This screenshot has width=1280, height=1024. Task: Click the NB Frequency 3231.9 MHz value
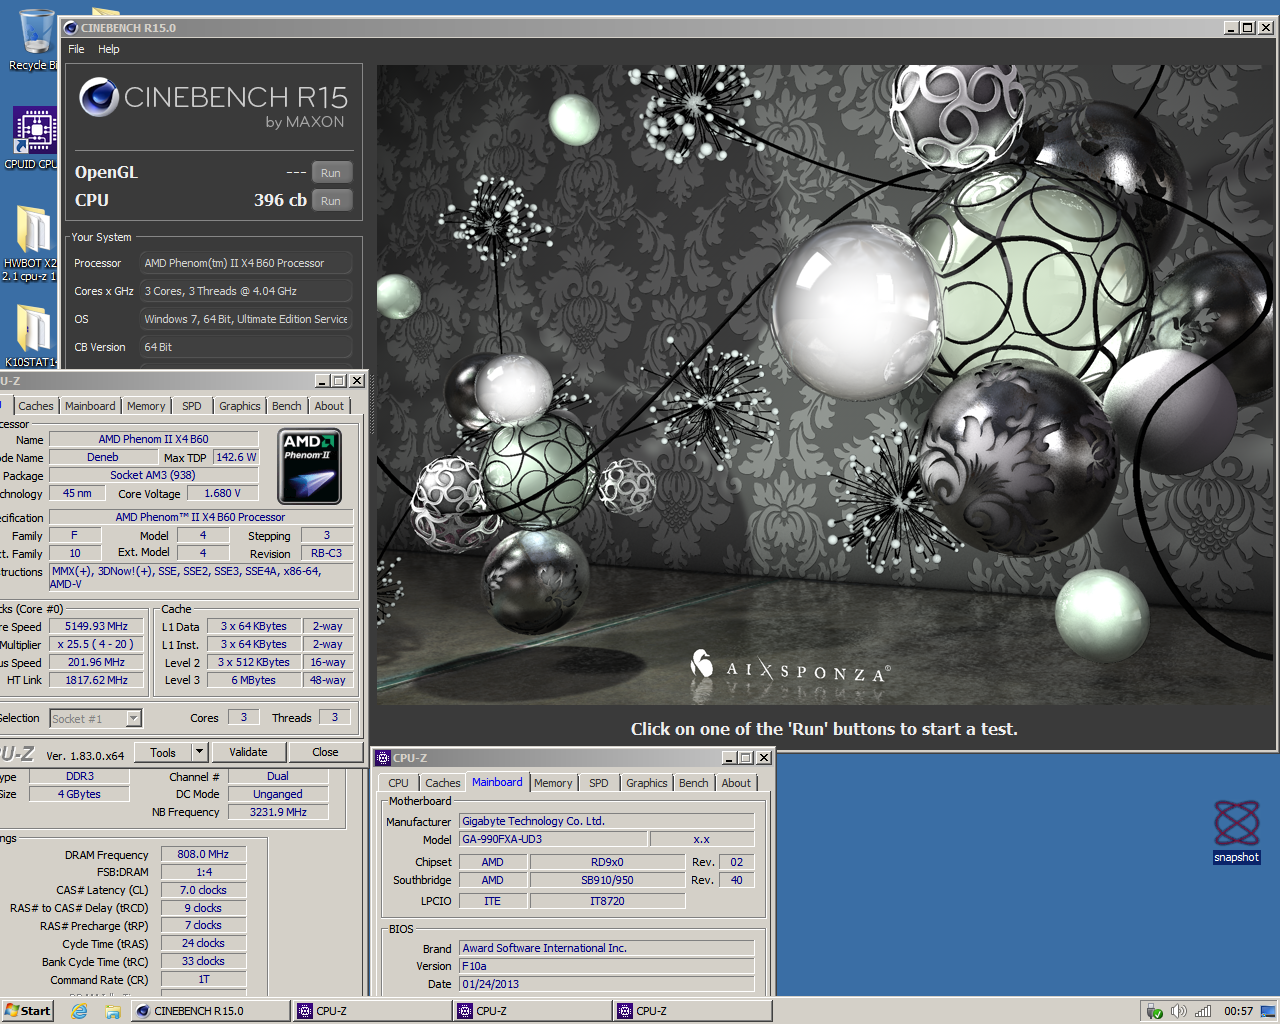coord(278,812)
